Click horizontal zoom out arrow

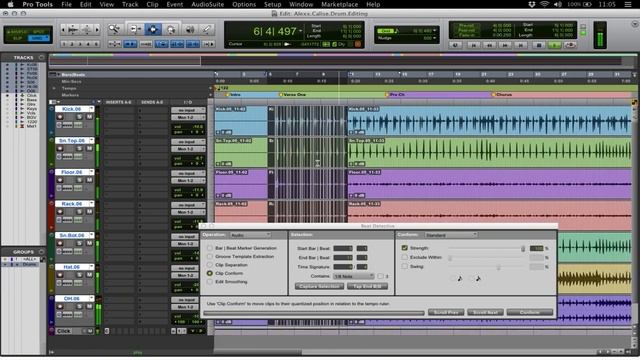[63, 29]
